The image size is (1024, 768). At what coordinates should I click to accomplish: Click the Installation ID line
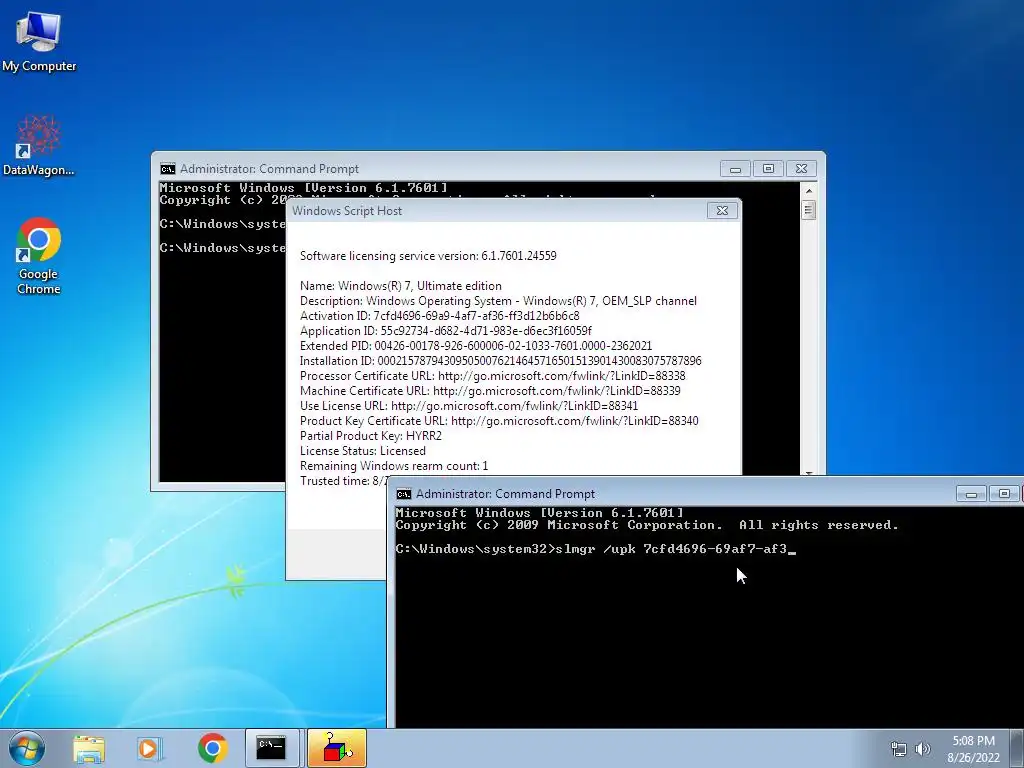[x=500, y=361]
